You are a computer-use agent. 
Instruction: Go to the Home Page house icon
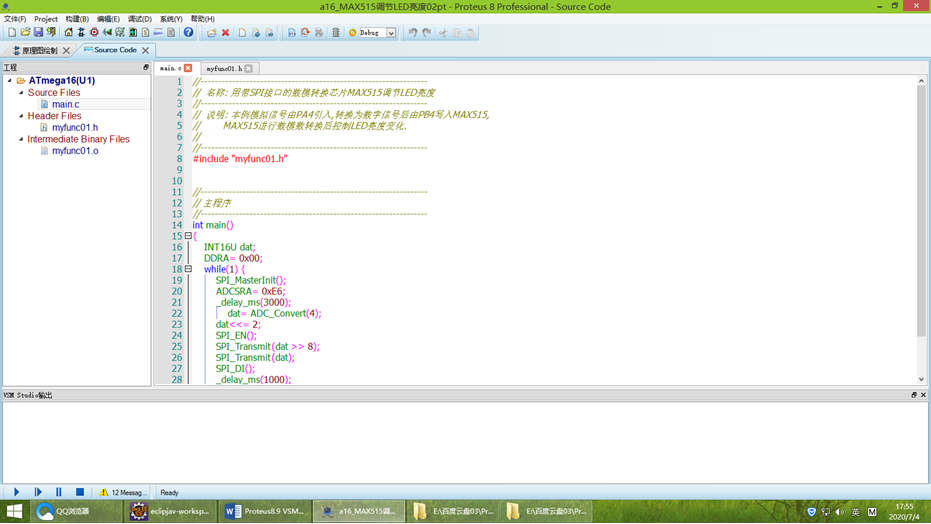click(x=68, y=33)
